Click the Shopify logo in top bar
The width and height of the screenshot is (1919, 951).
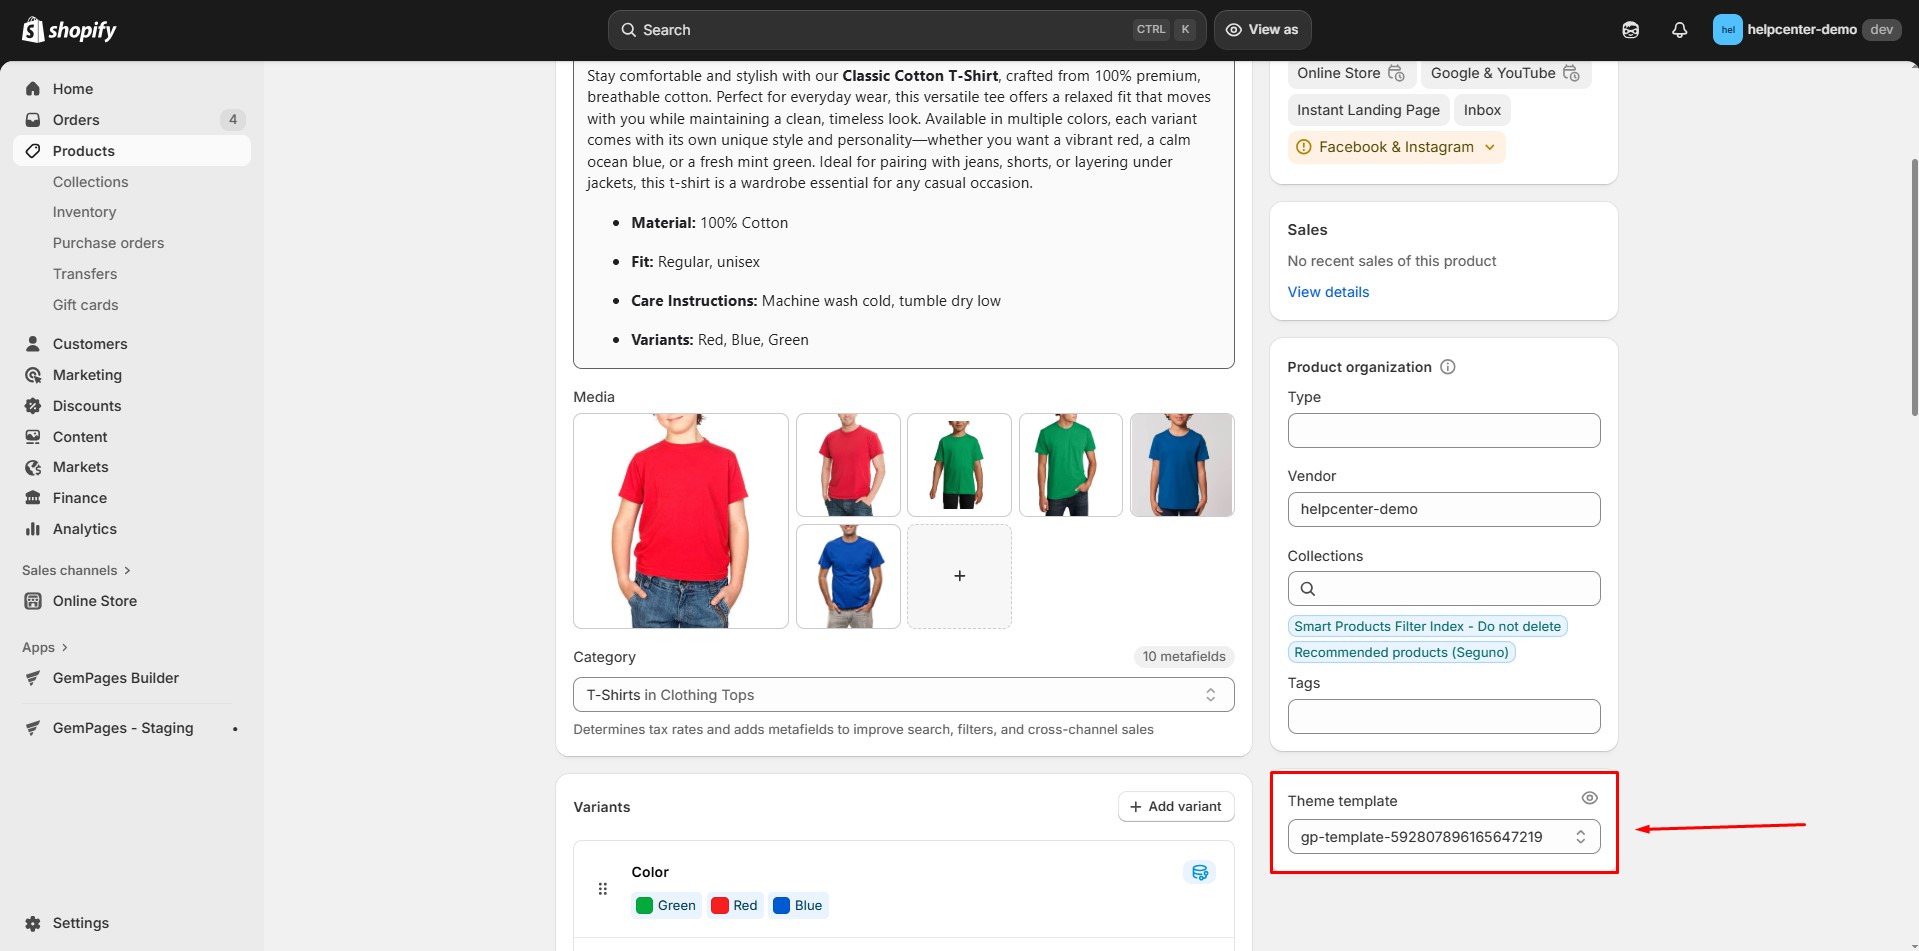[69, 30]
